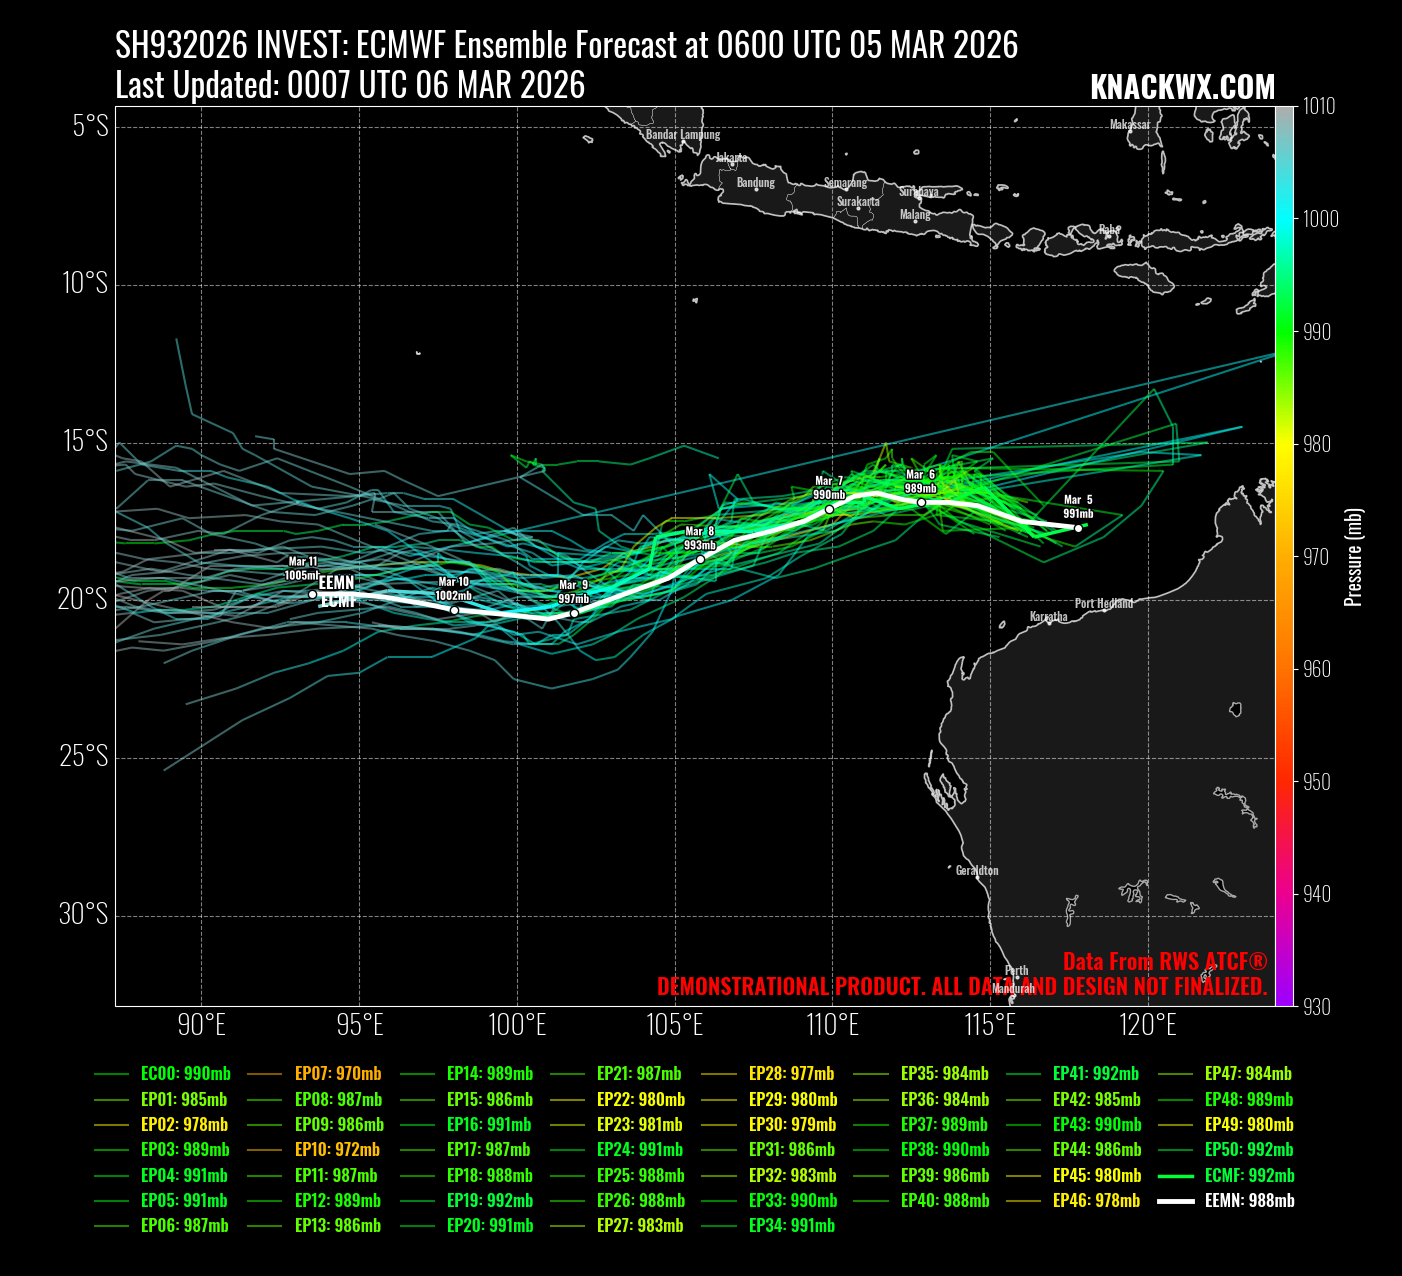Click the EEMN label on the mean track
This screenshot has height=1276, width=1402.
[336, 582]
